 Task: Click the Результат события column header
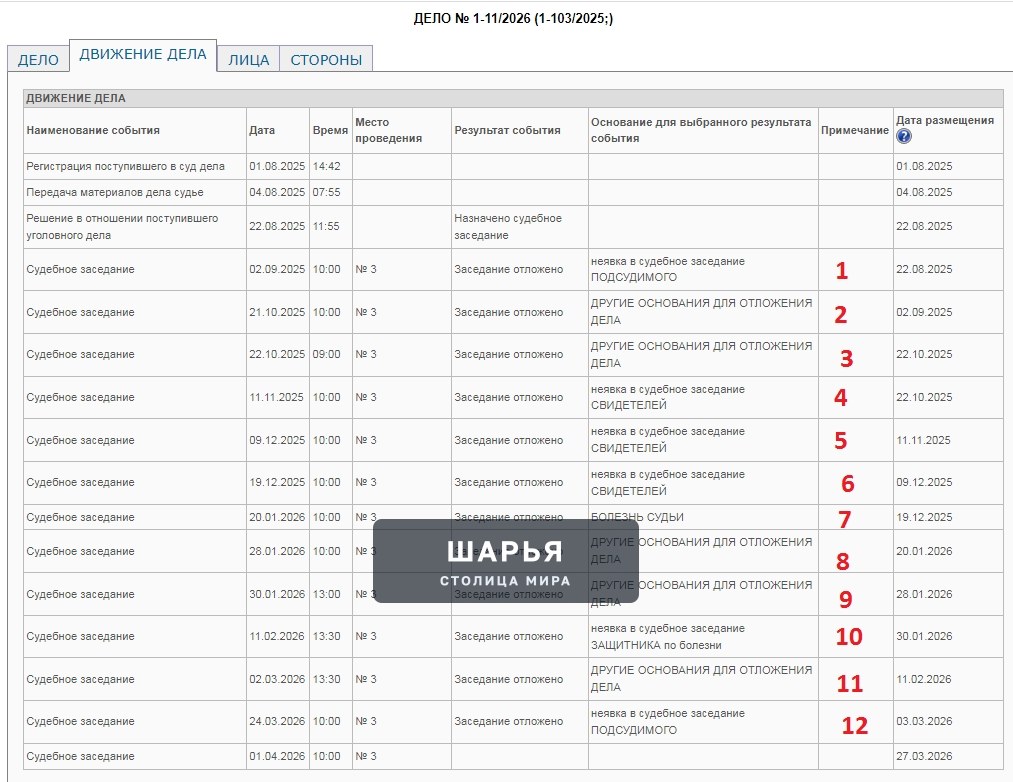tap(507, 130)
